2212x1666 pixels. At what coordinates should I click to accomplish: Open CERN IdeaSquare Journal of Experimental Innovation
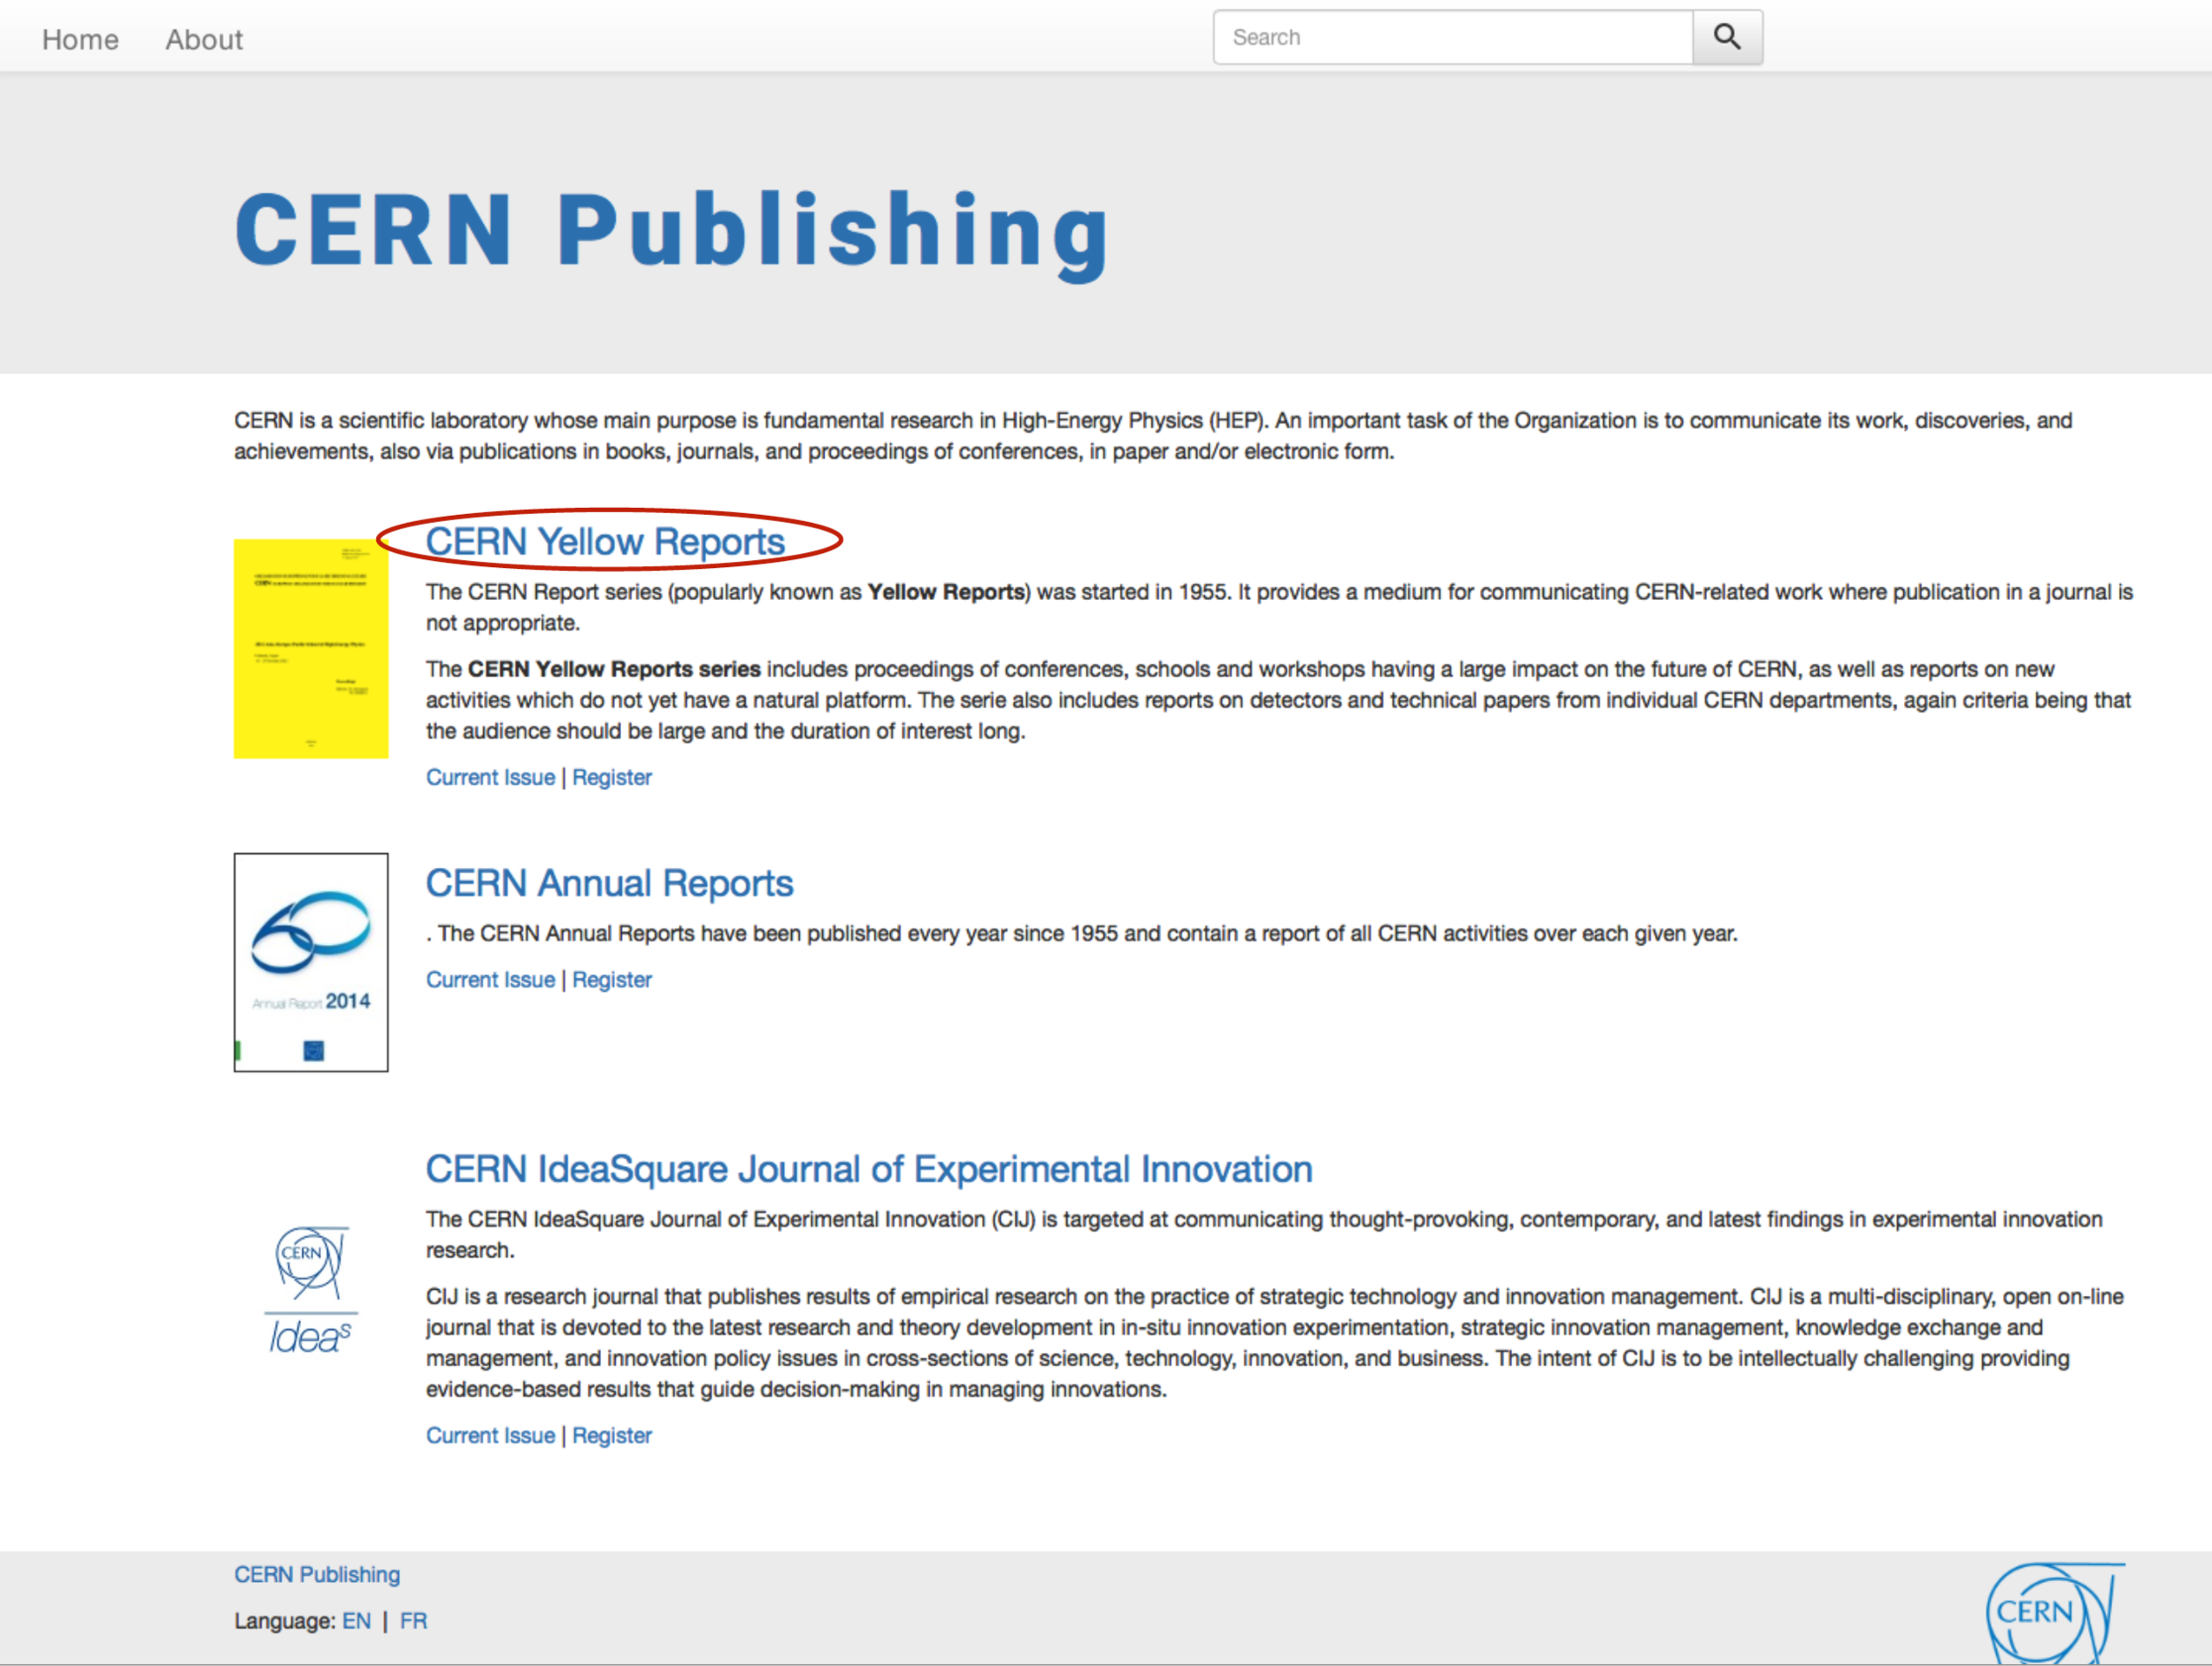click(x=869, y=1169)
